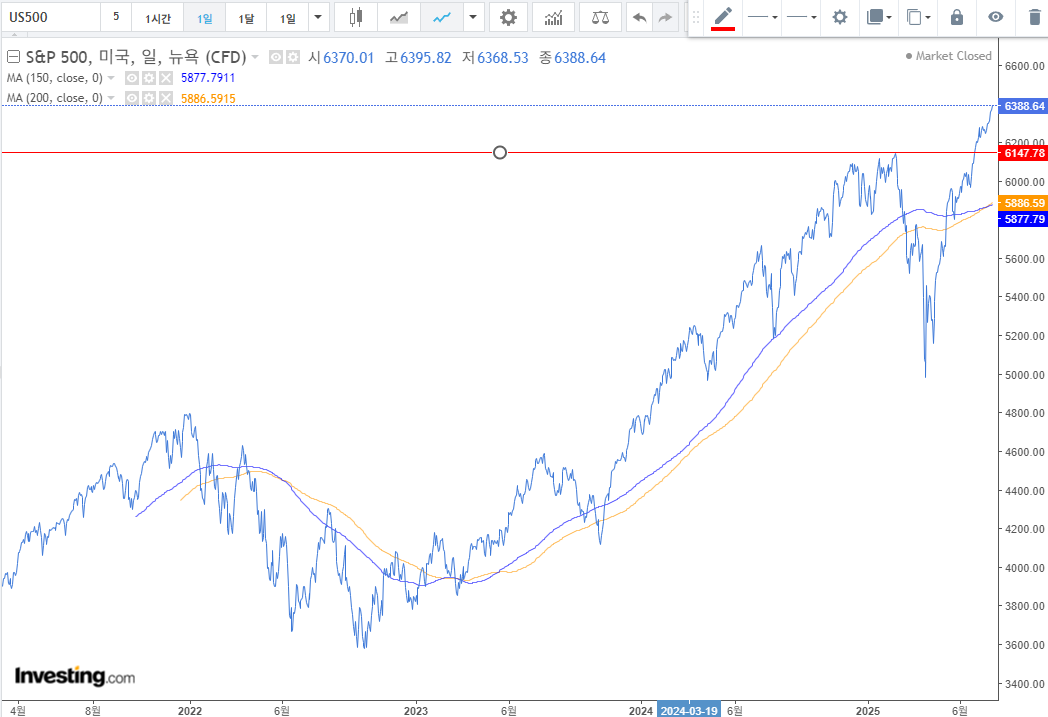Undo the last chart action
The width and height of the screenshot is (1048, 717).
(x=640, y=17)
